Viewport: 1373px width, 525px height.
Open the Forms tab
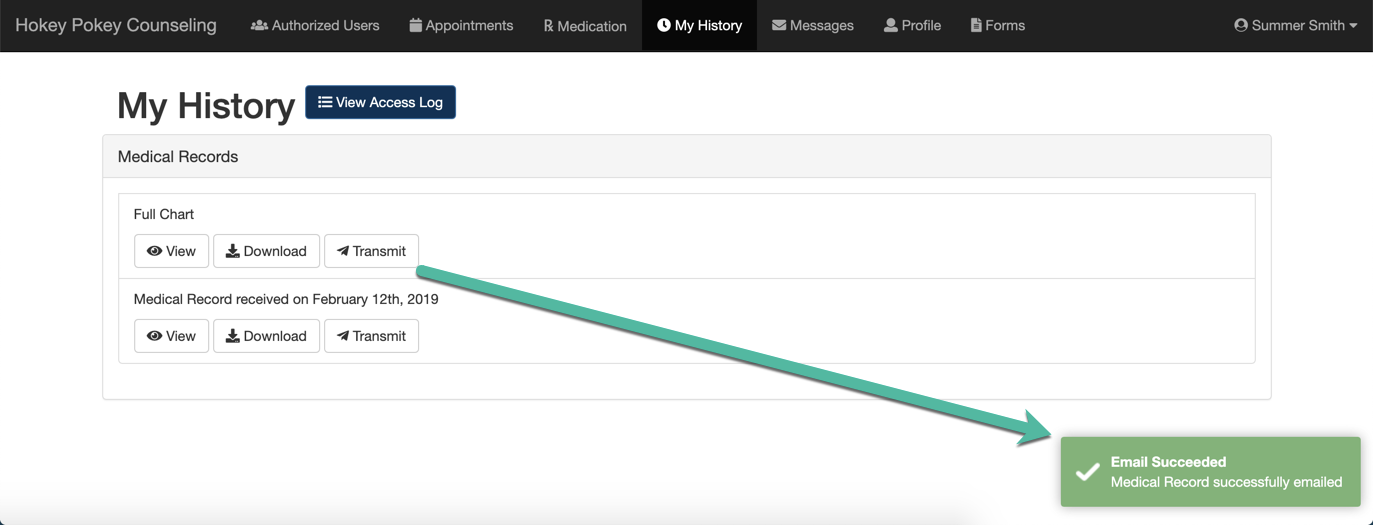[x=998, y=25]
